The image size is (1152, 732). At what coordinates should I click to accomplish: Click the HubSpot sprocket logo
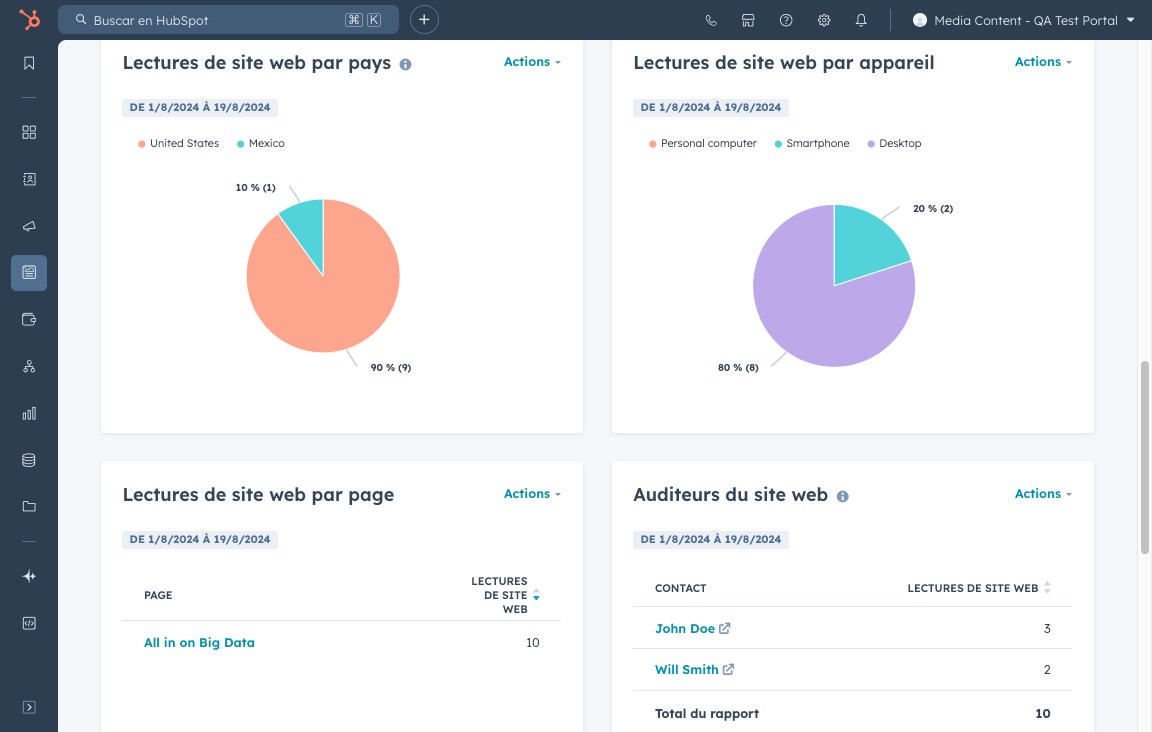(29, 20)
